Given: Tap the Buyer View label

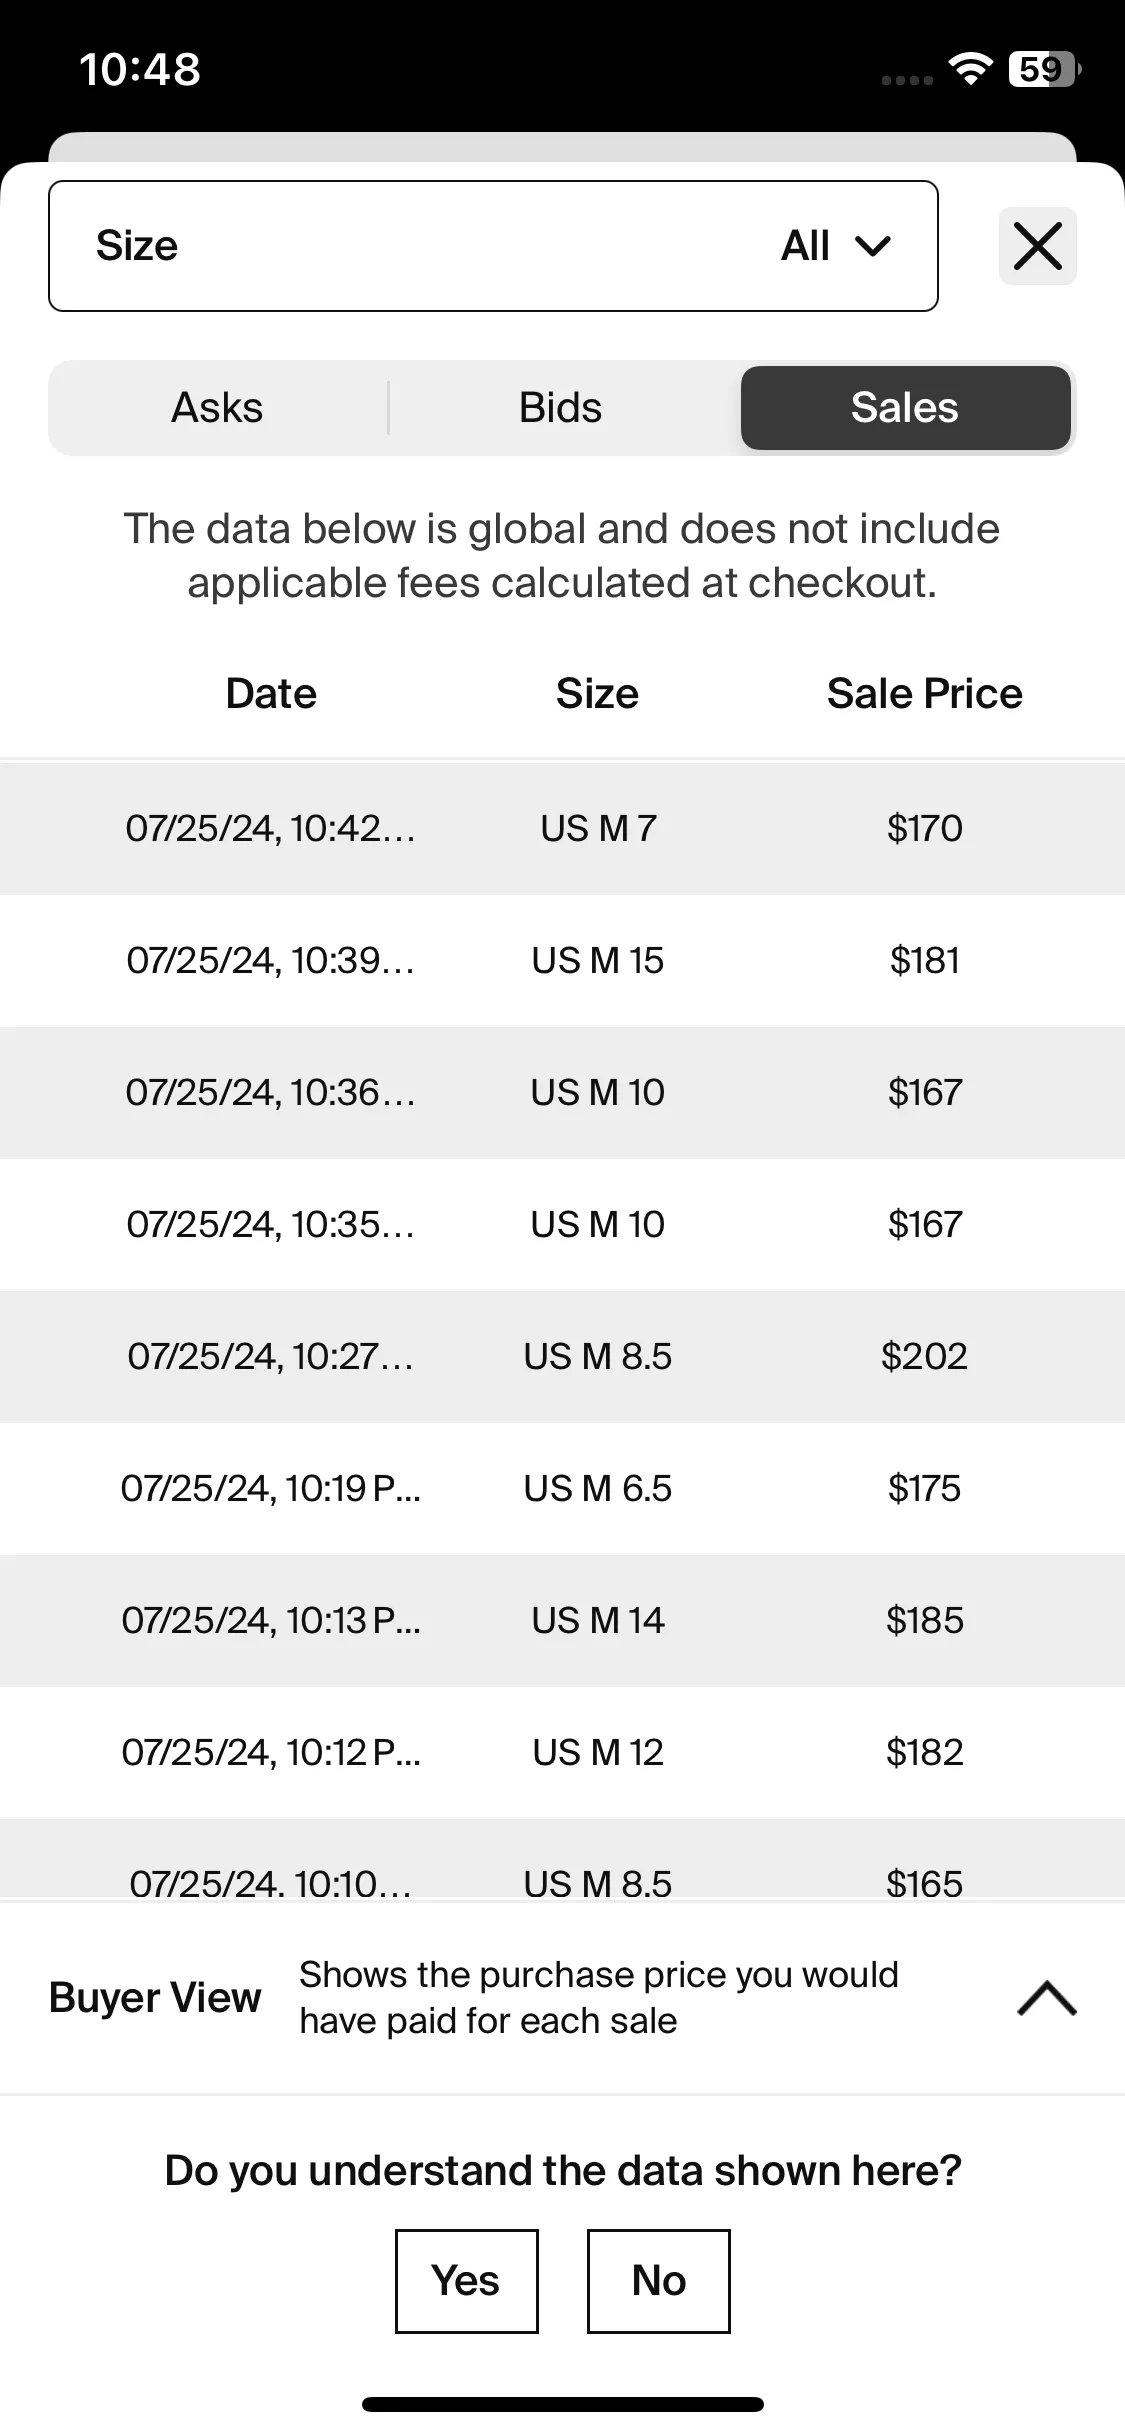Looking at the screenshot, I should pos(155,1998).
